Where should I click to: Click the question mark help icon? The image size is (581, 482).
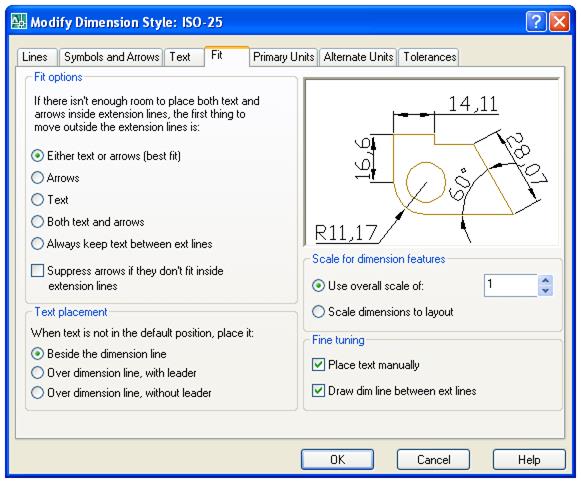(x=536, y=21)
